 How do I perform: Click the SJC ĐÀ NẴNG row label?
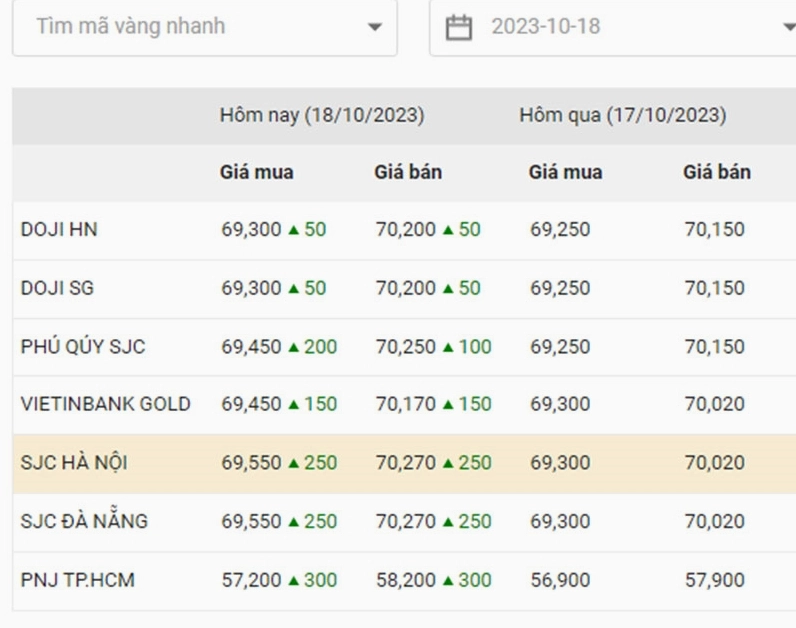click(84, 521)
